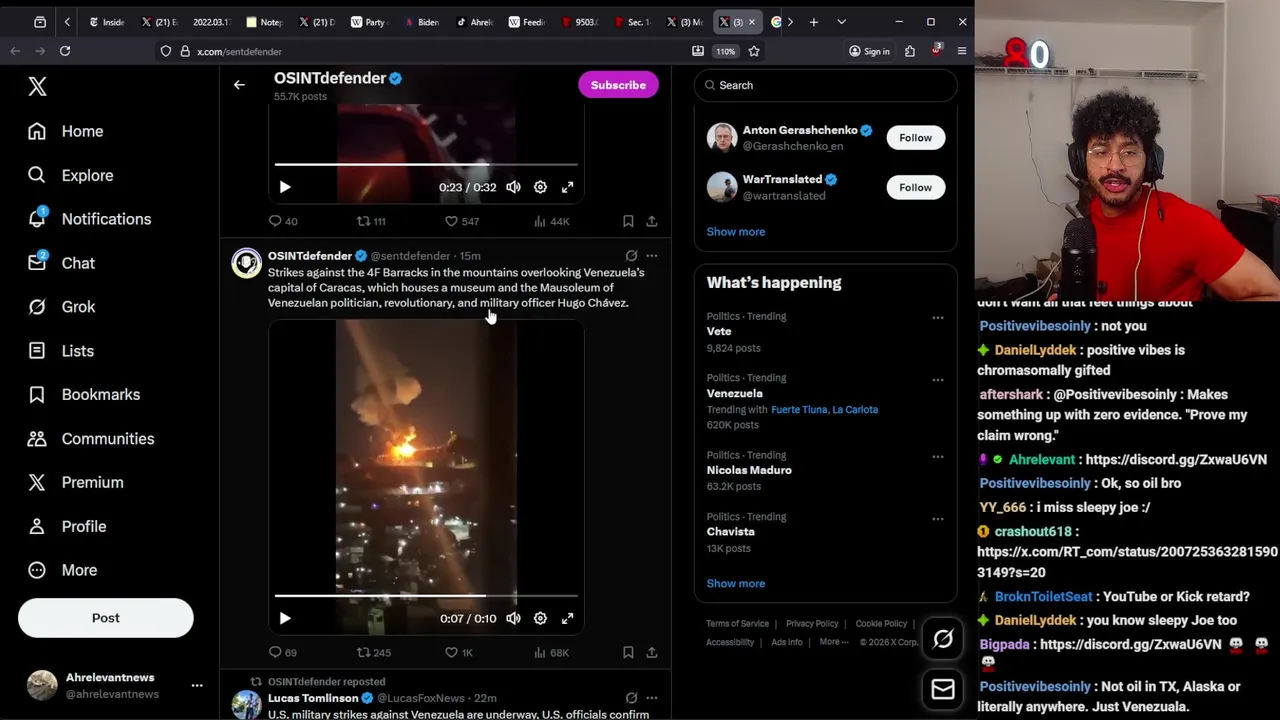Screen dimensions: 1280x720
Task: Open Communities in sidebar
Action: 90,439
